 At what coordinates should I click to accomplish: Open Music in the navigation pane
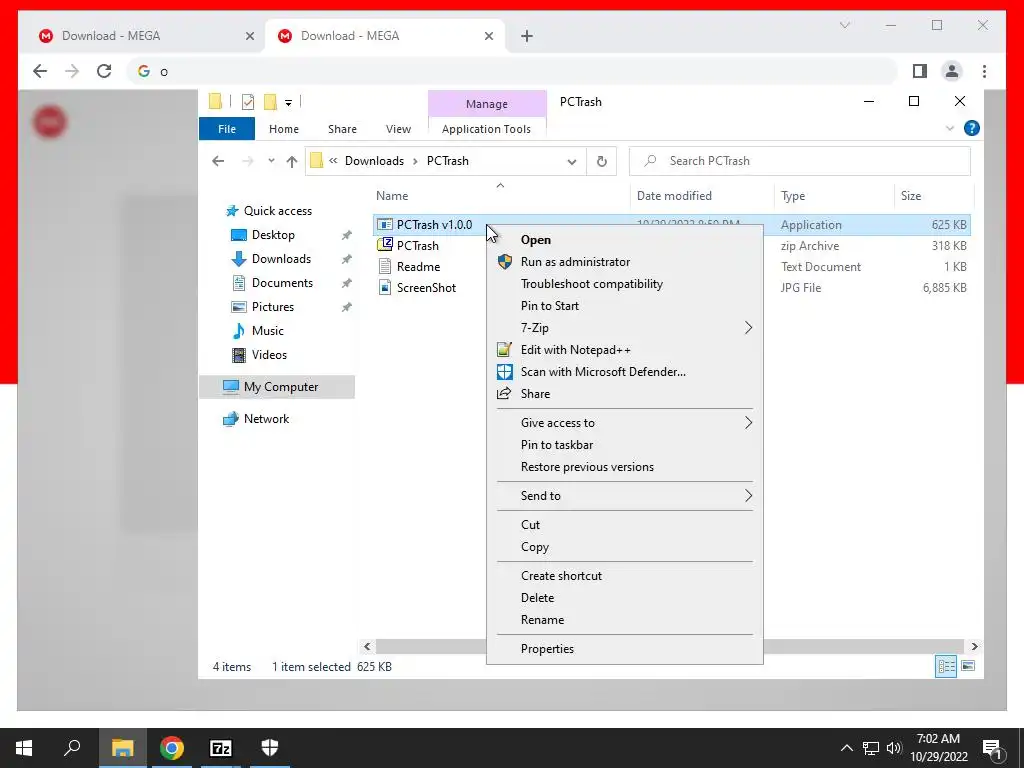click(x=267, y=331)
